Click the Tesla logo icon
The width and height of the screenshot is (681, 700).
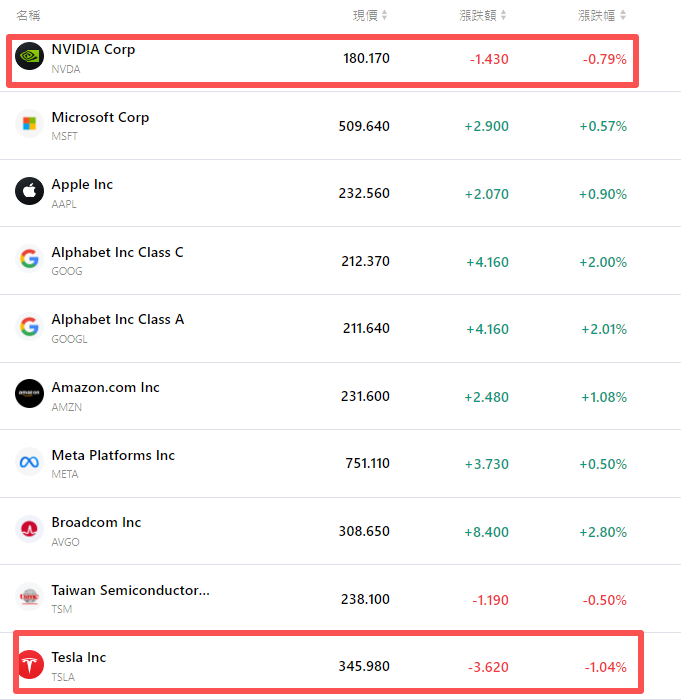[x=30, y=664]
